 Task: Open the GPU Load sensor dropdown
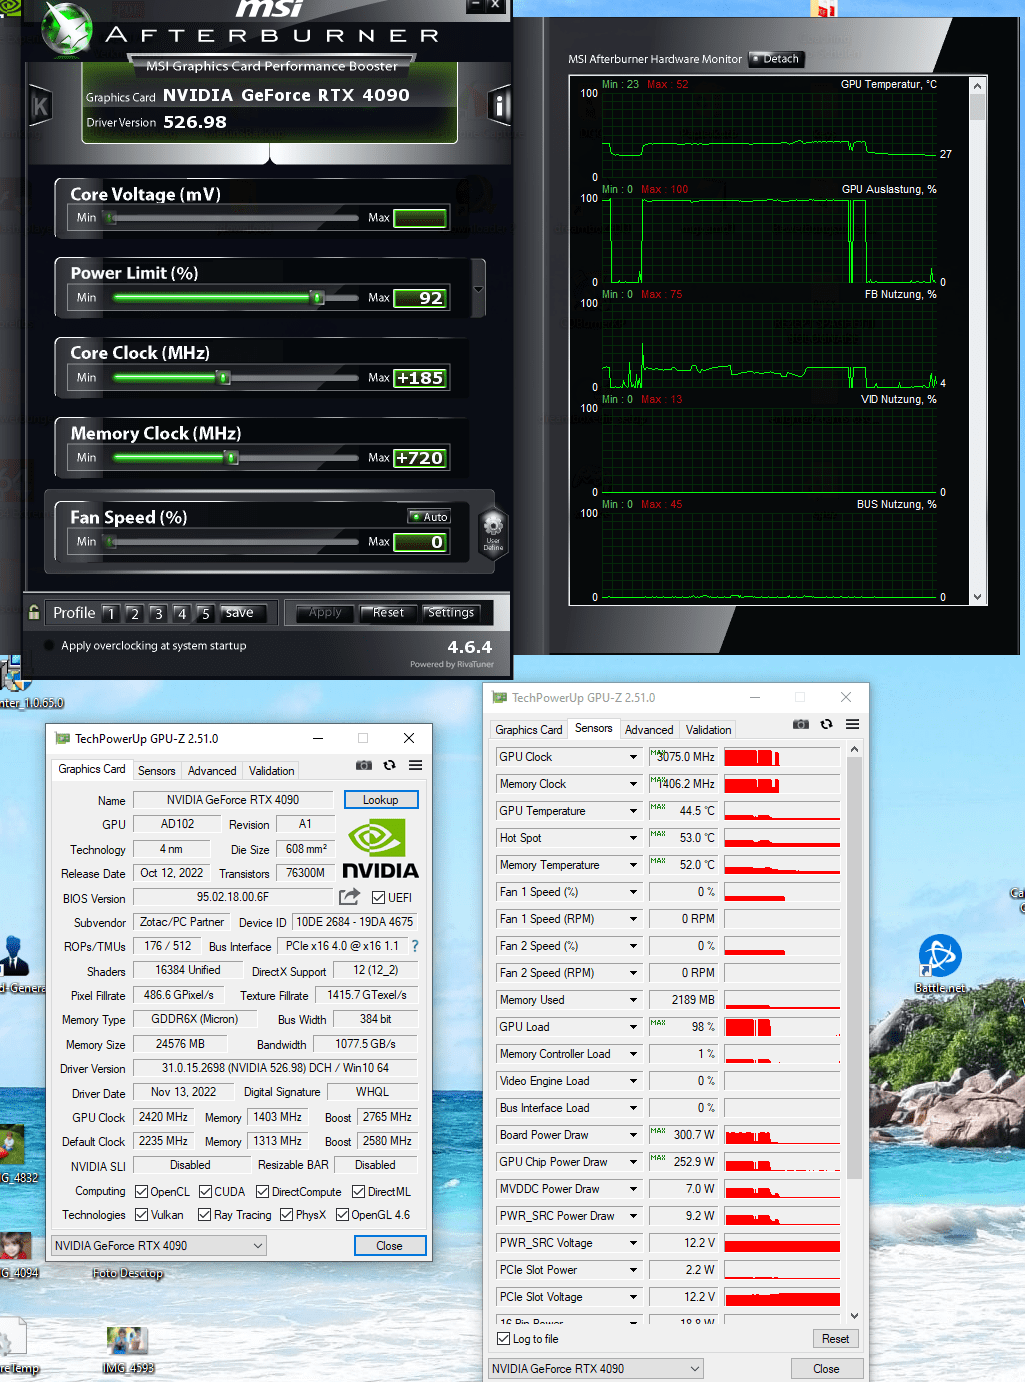point(633,1027)
